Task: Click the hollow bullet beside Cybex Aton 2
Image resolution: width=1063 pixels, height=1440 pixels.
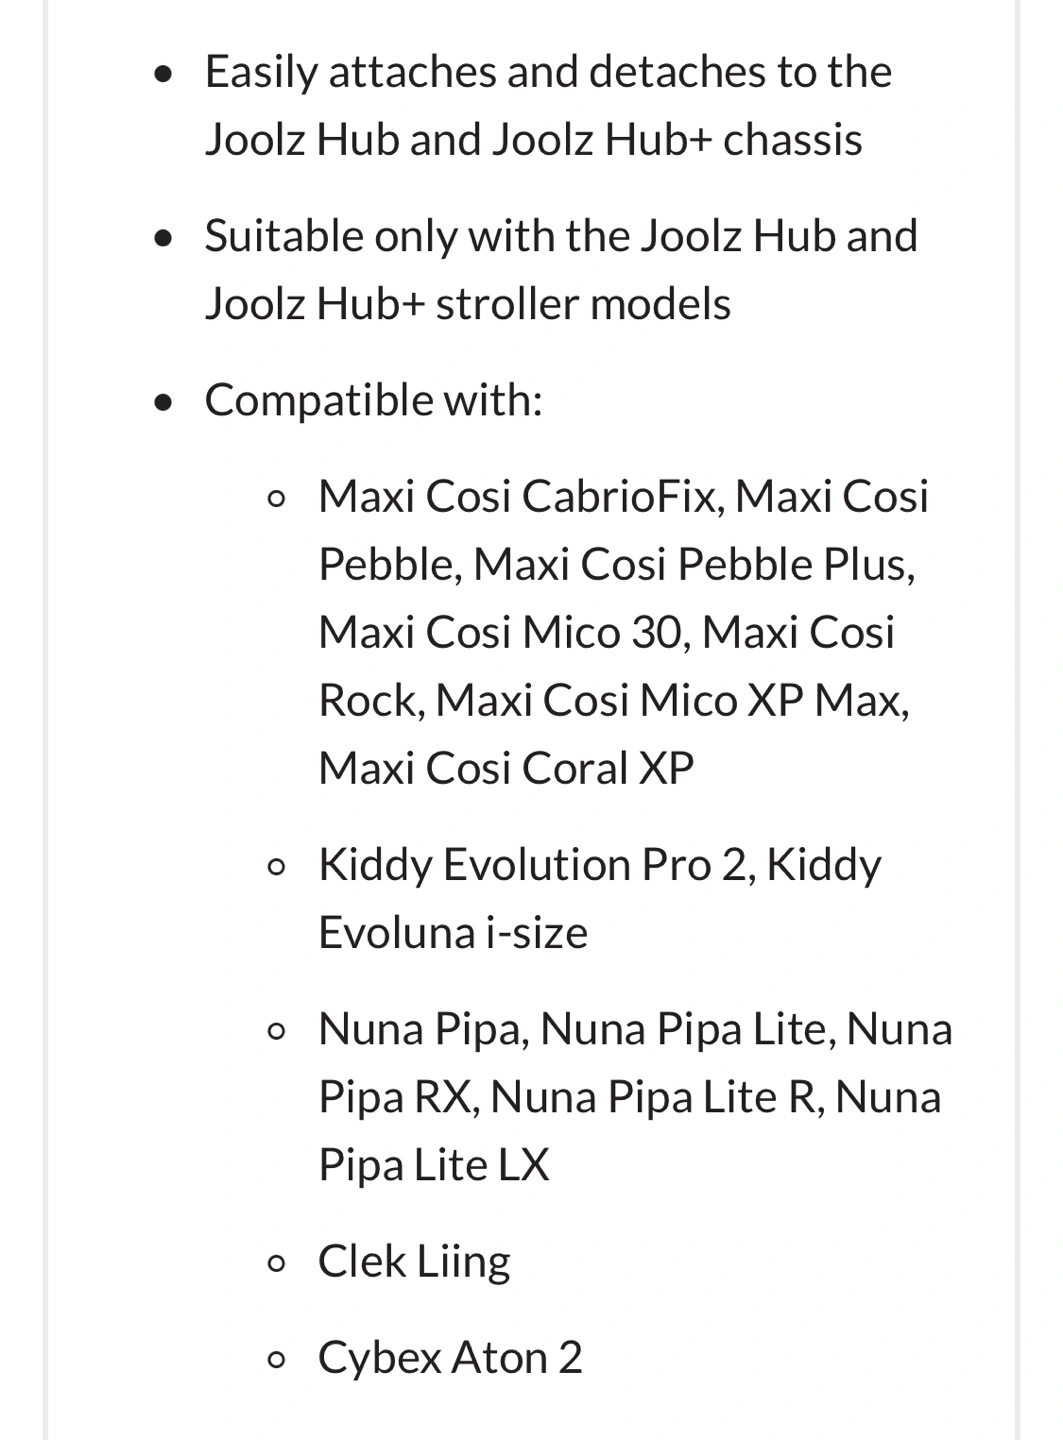Action: pyautogui.click(x=277, y=1361)
